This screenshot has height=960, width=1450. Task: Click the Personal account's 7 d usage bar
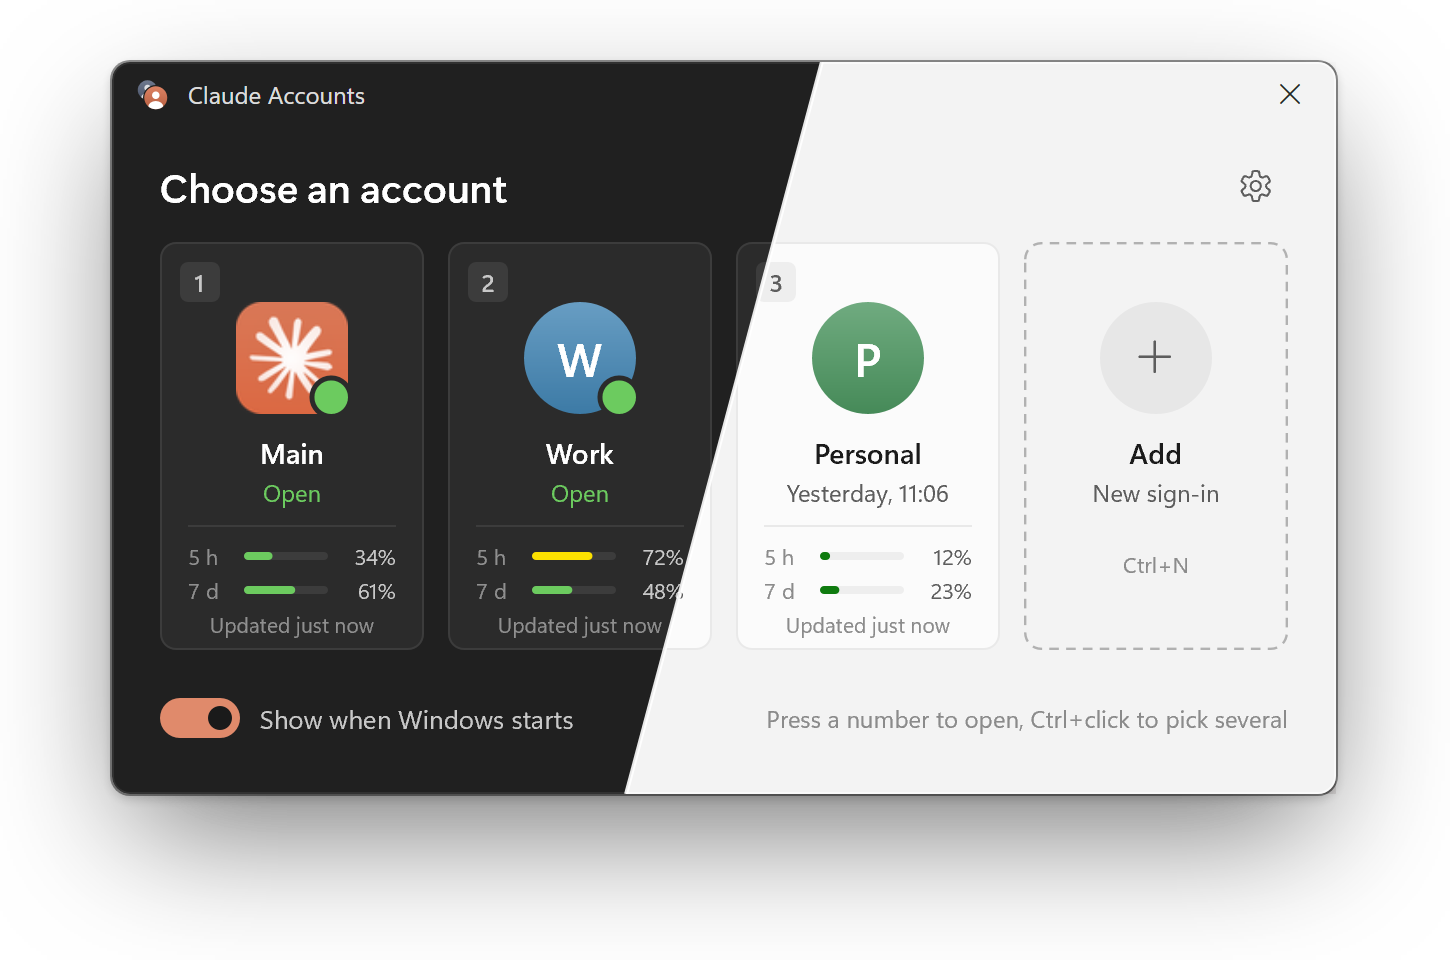coord(862,590)
